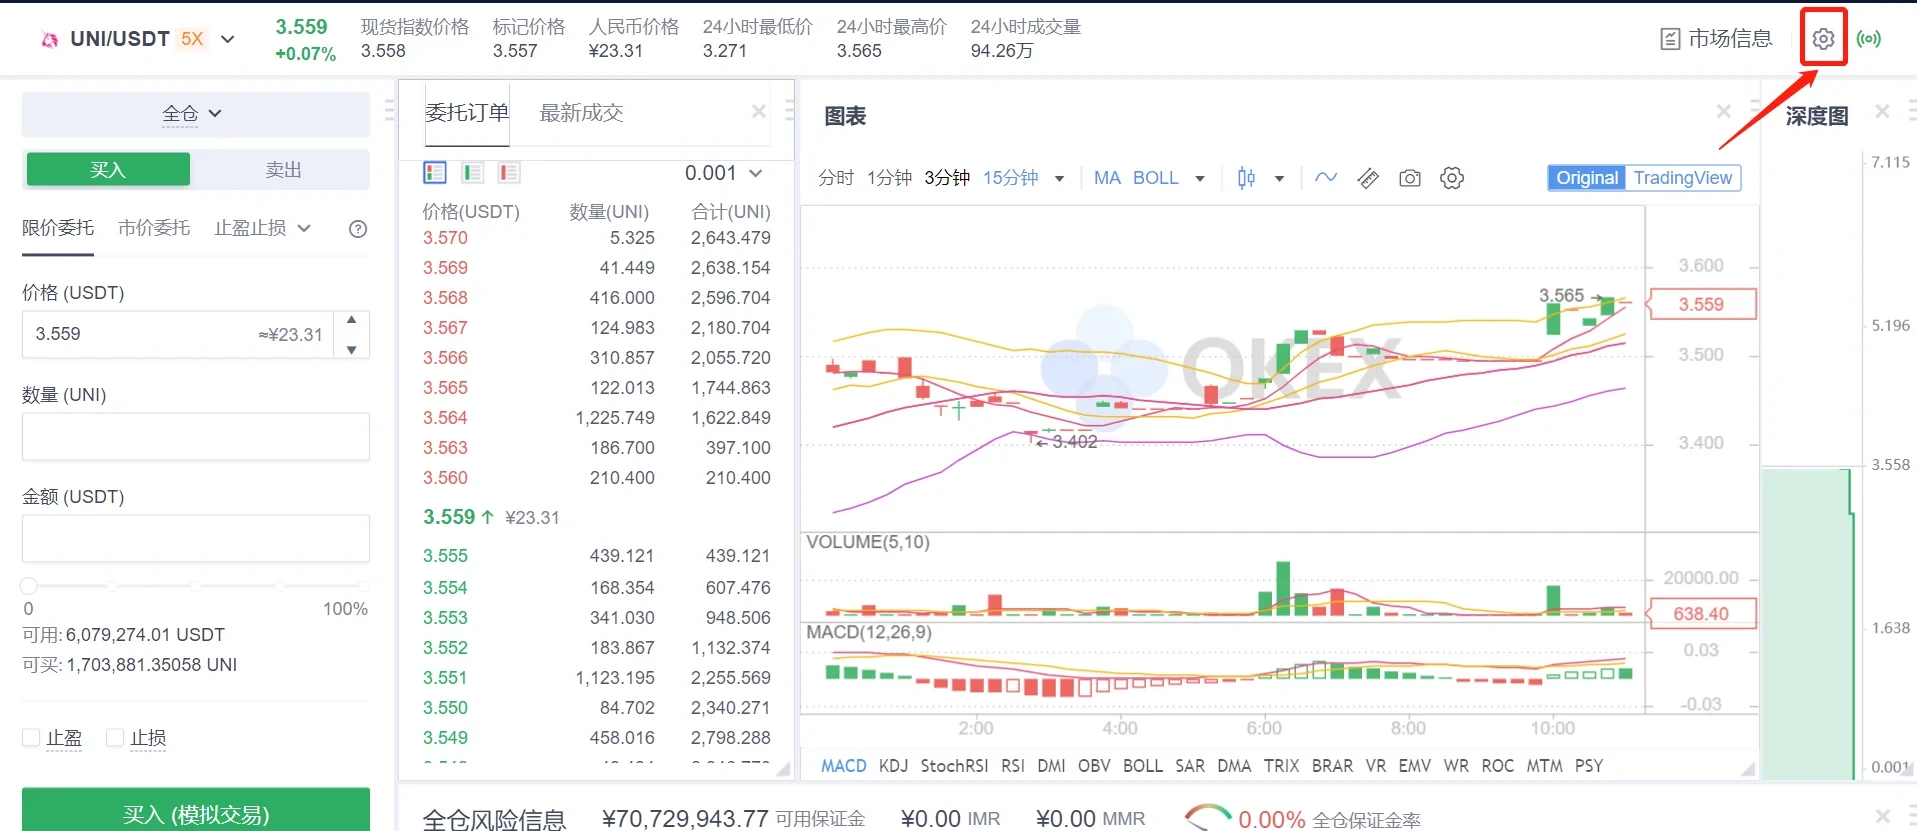Switch chart to TradingView mode
The image size is (1917, 831).
(1683, 178)
